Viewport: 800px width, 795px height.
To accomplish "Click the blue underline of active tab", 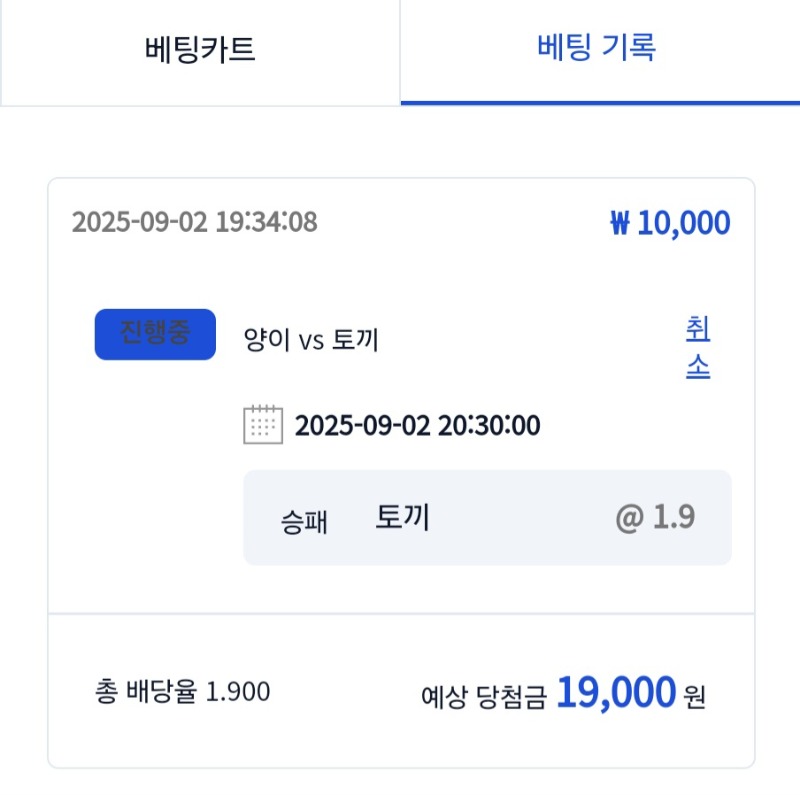I will coord(600,103).
